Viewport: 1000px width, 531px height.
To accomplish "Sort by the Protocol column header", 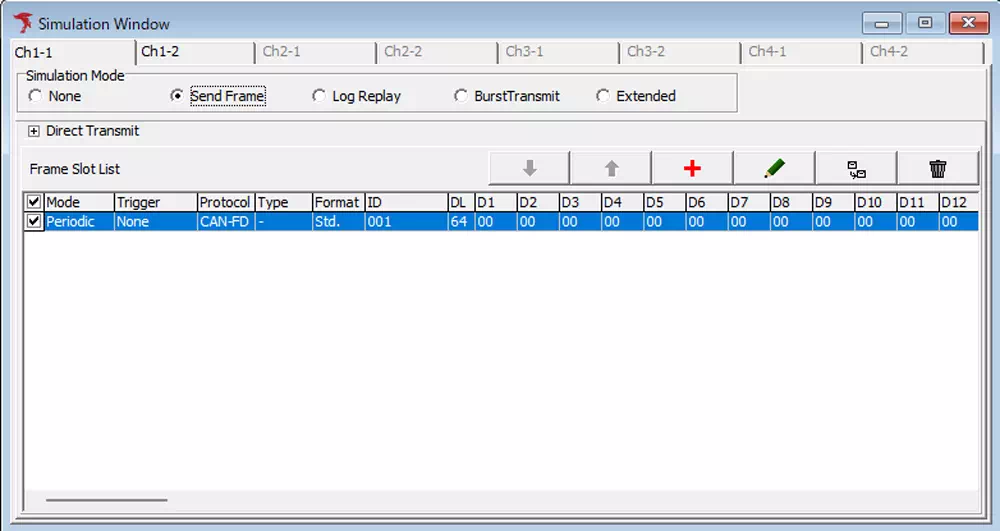I will (225, 203).
